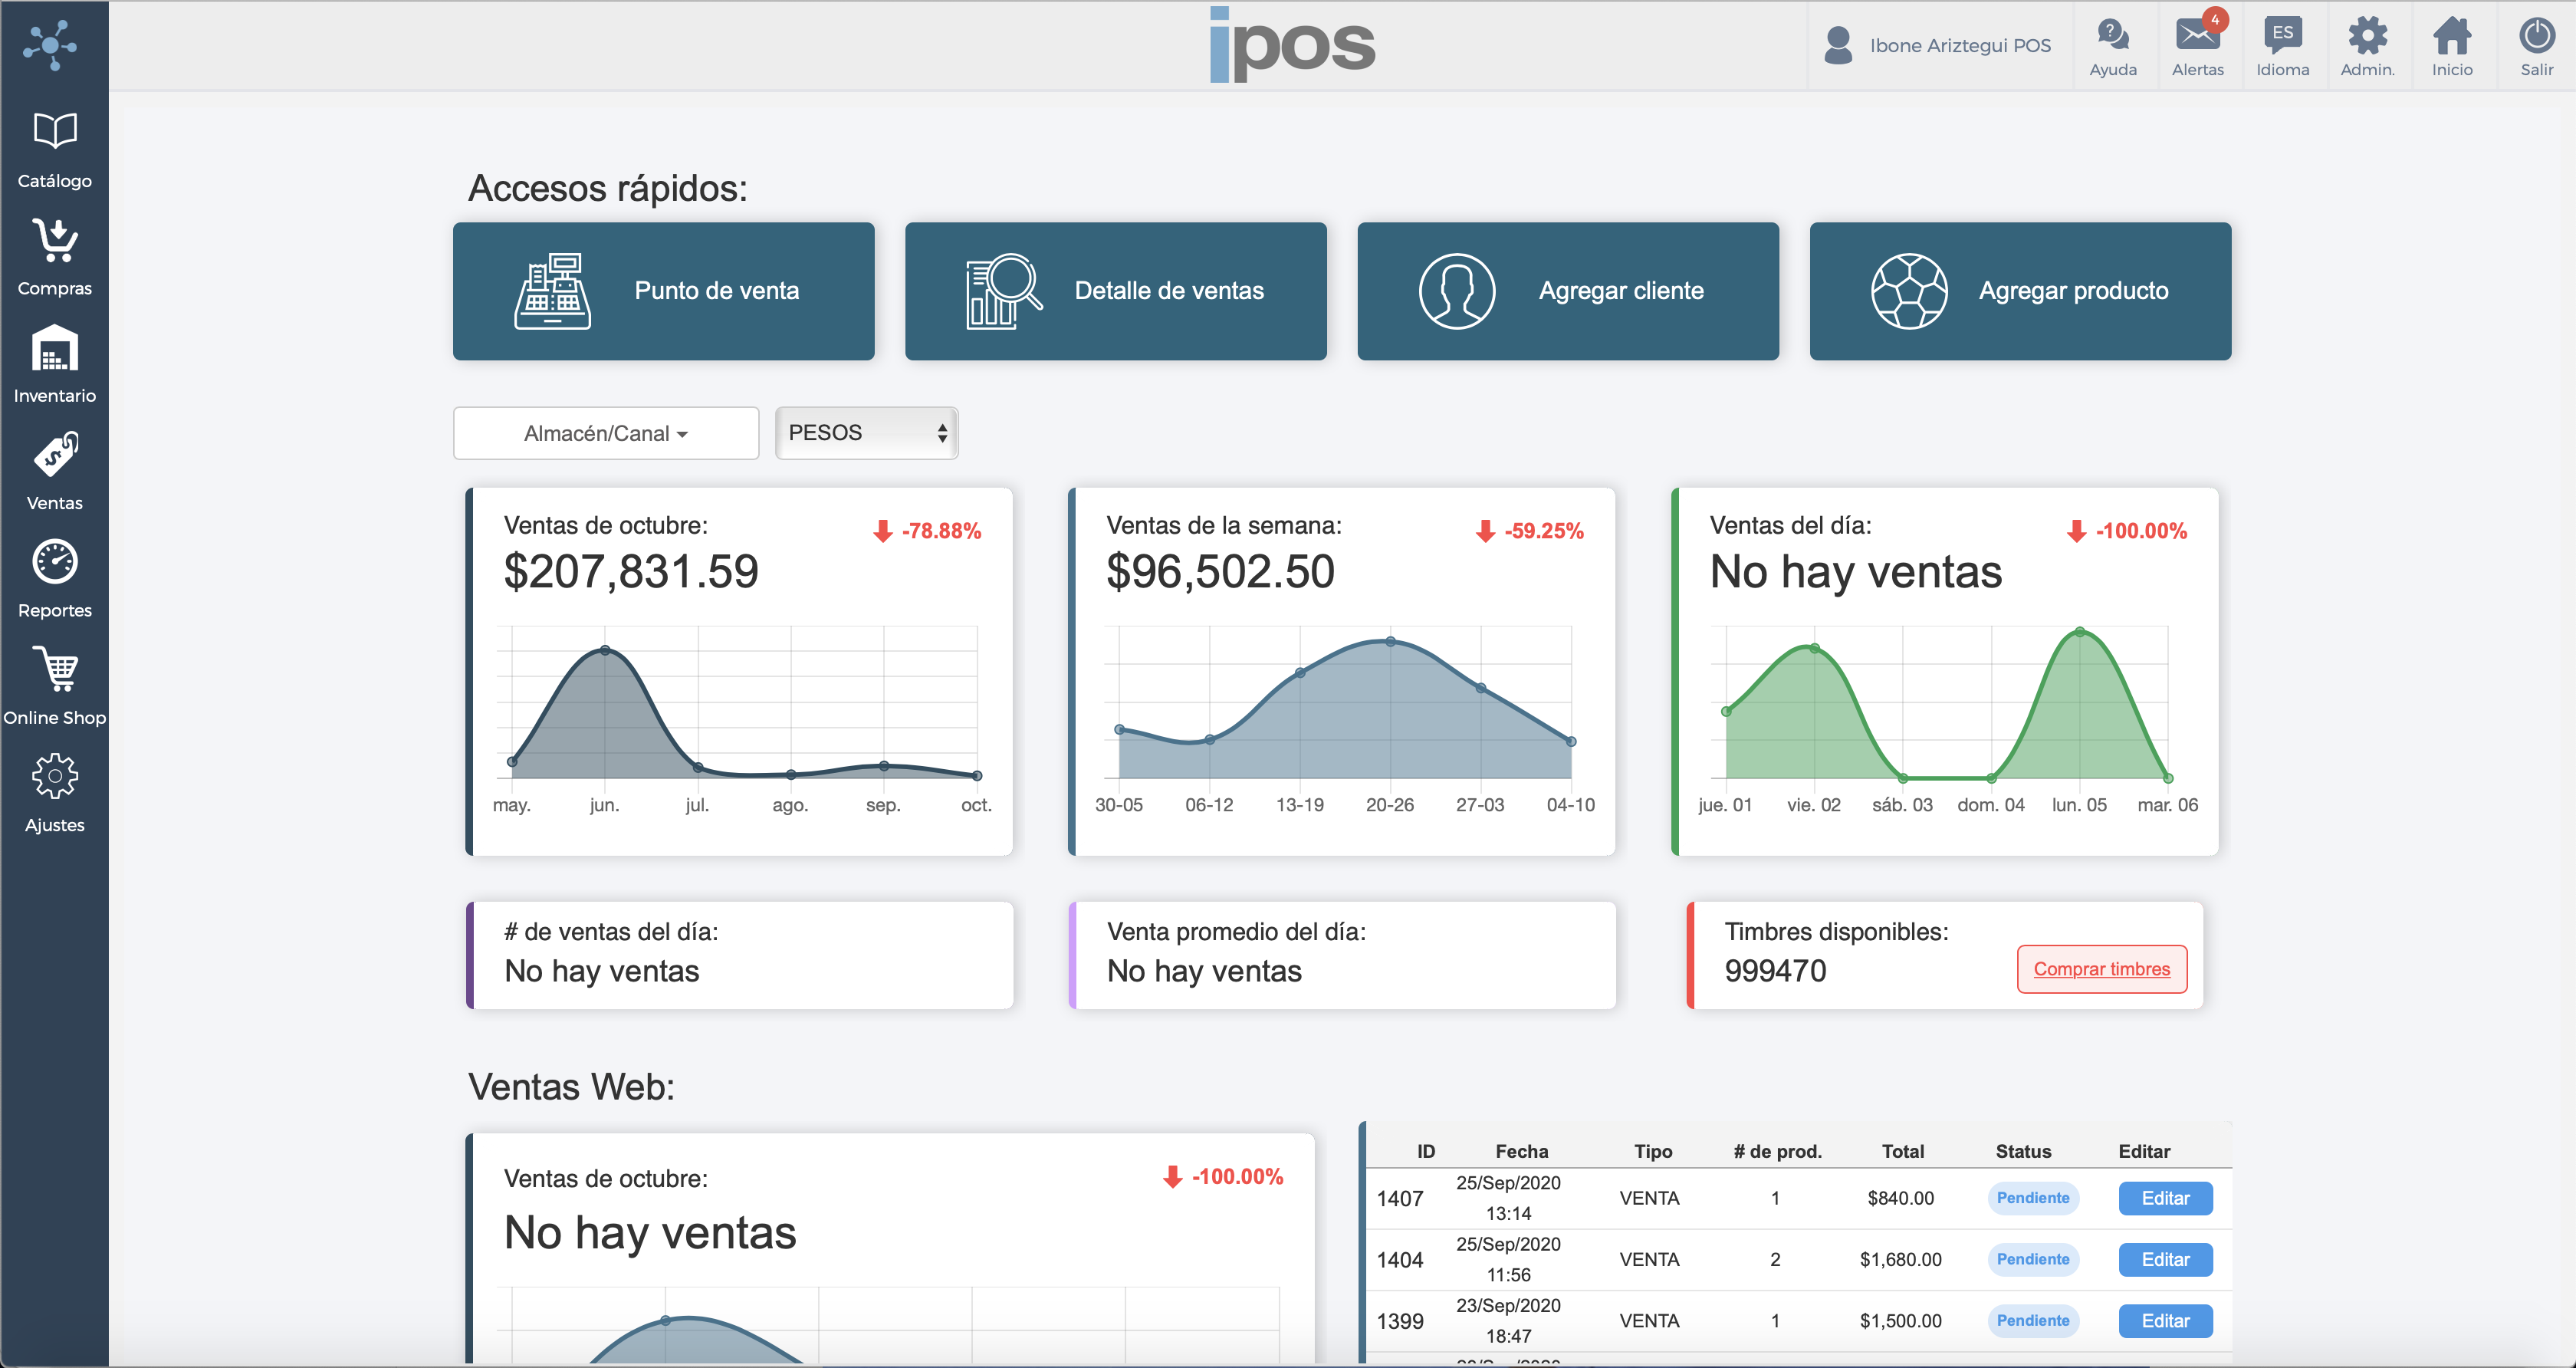Set order 1407 status via Pendiente badge
This screenshot has height=1368, width=2576.
(x=2032, y=1197)
